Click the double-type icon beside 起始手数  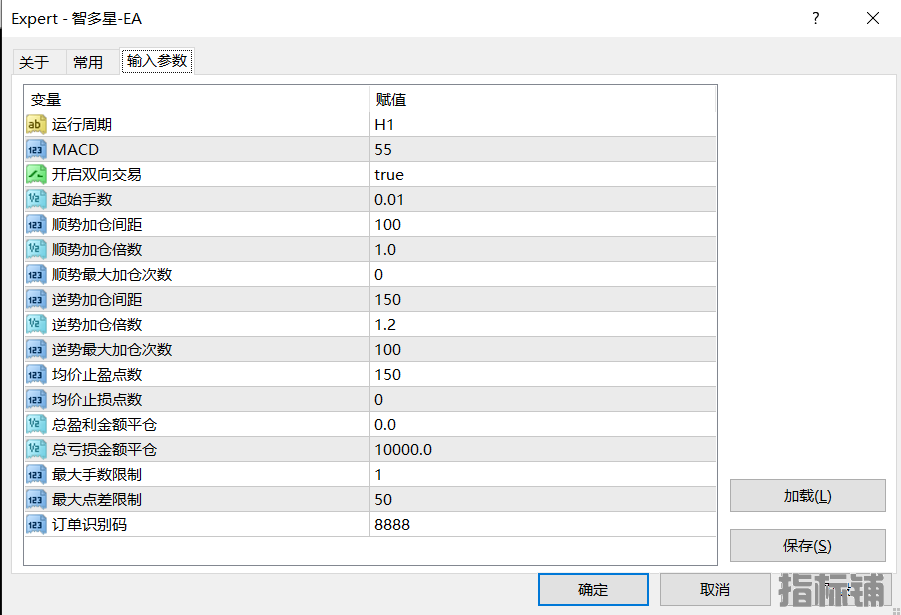pos(36,200)
